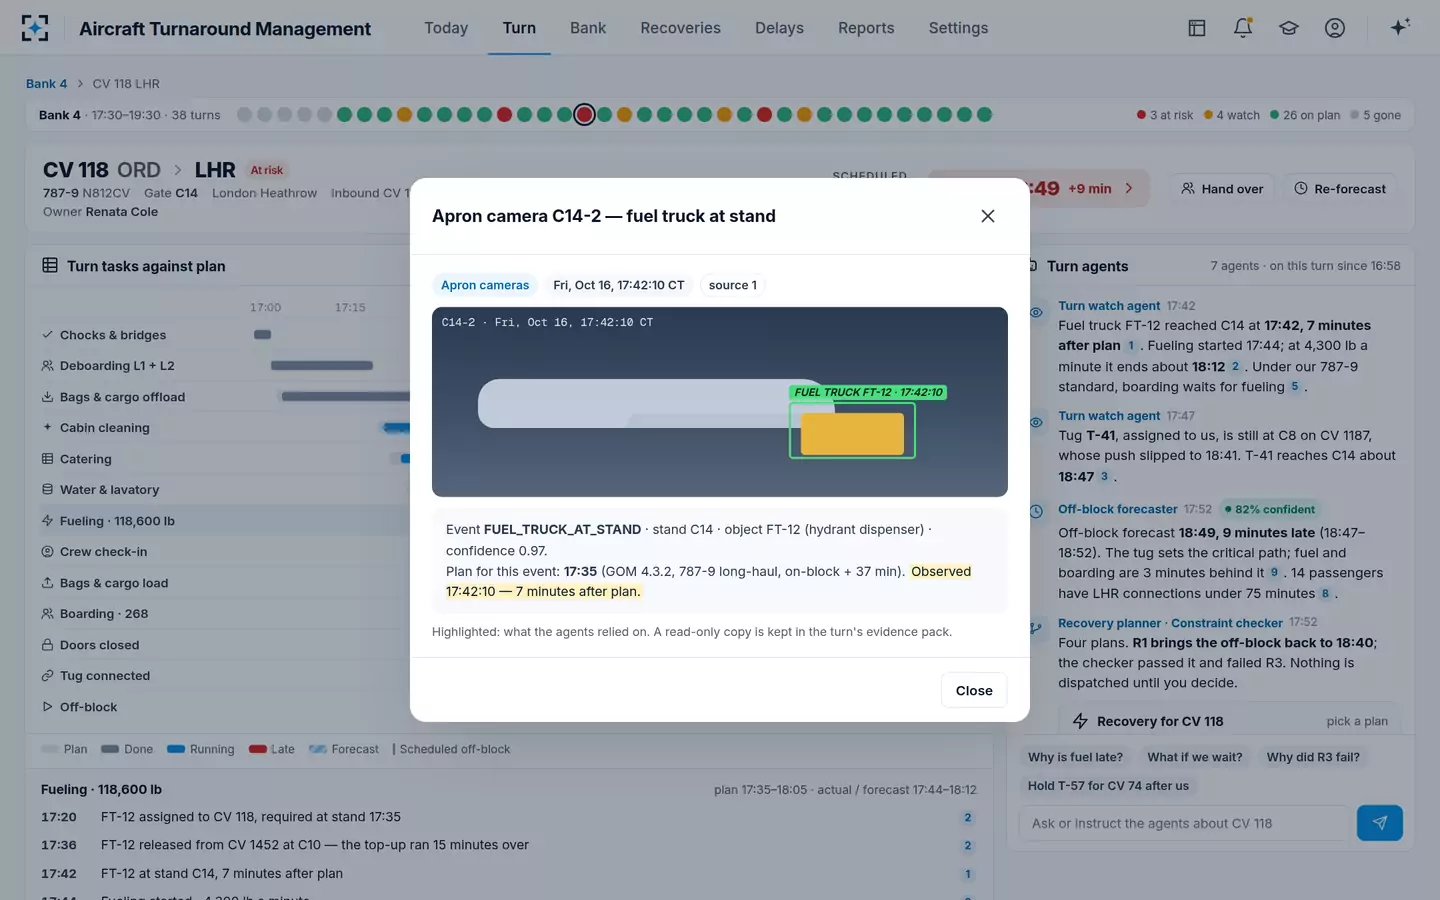This screenshot has height=900, width=1440.
Task: Open the graduation cap training icon
Action: (x=1289, y=28)
